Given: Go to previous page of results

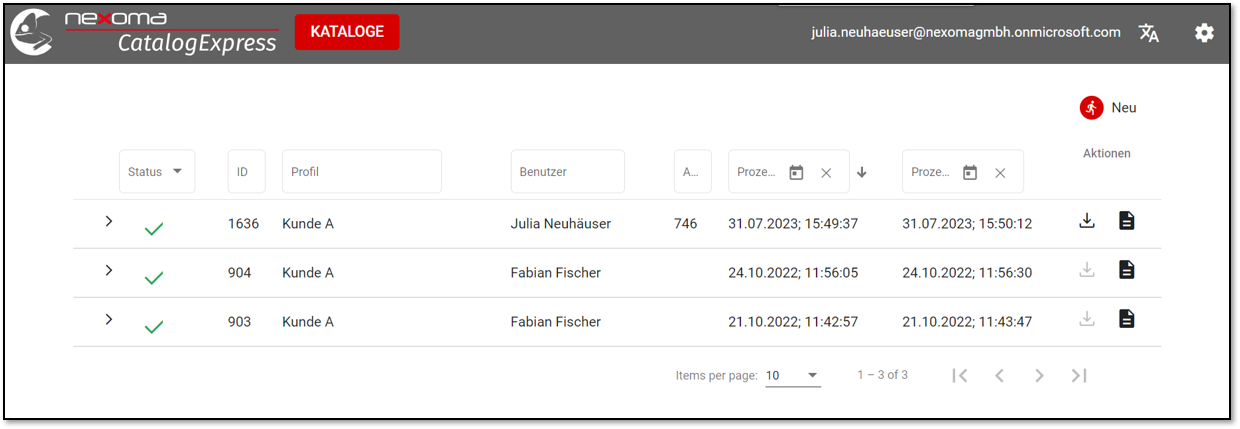Looking at the screenshot, I should [999, 376].
